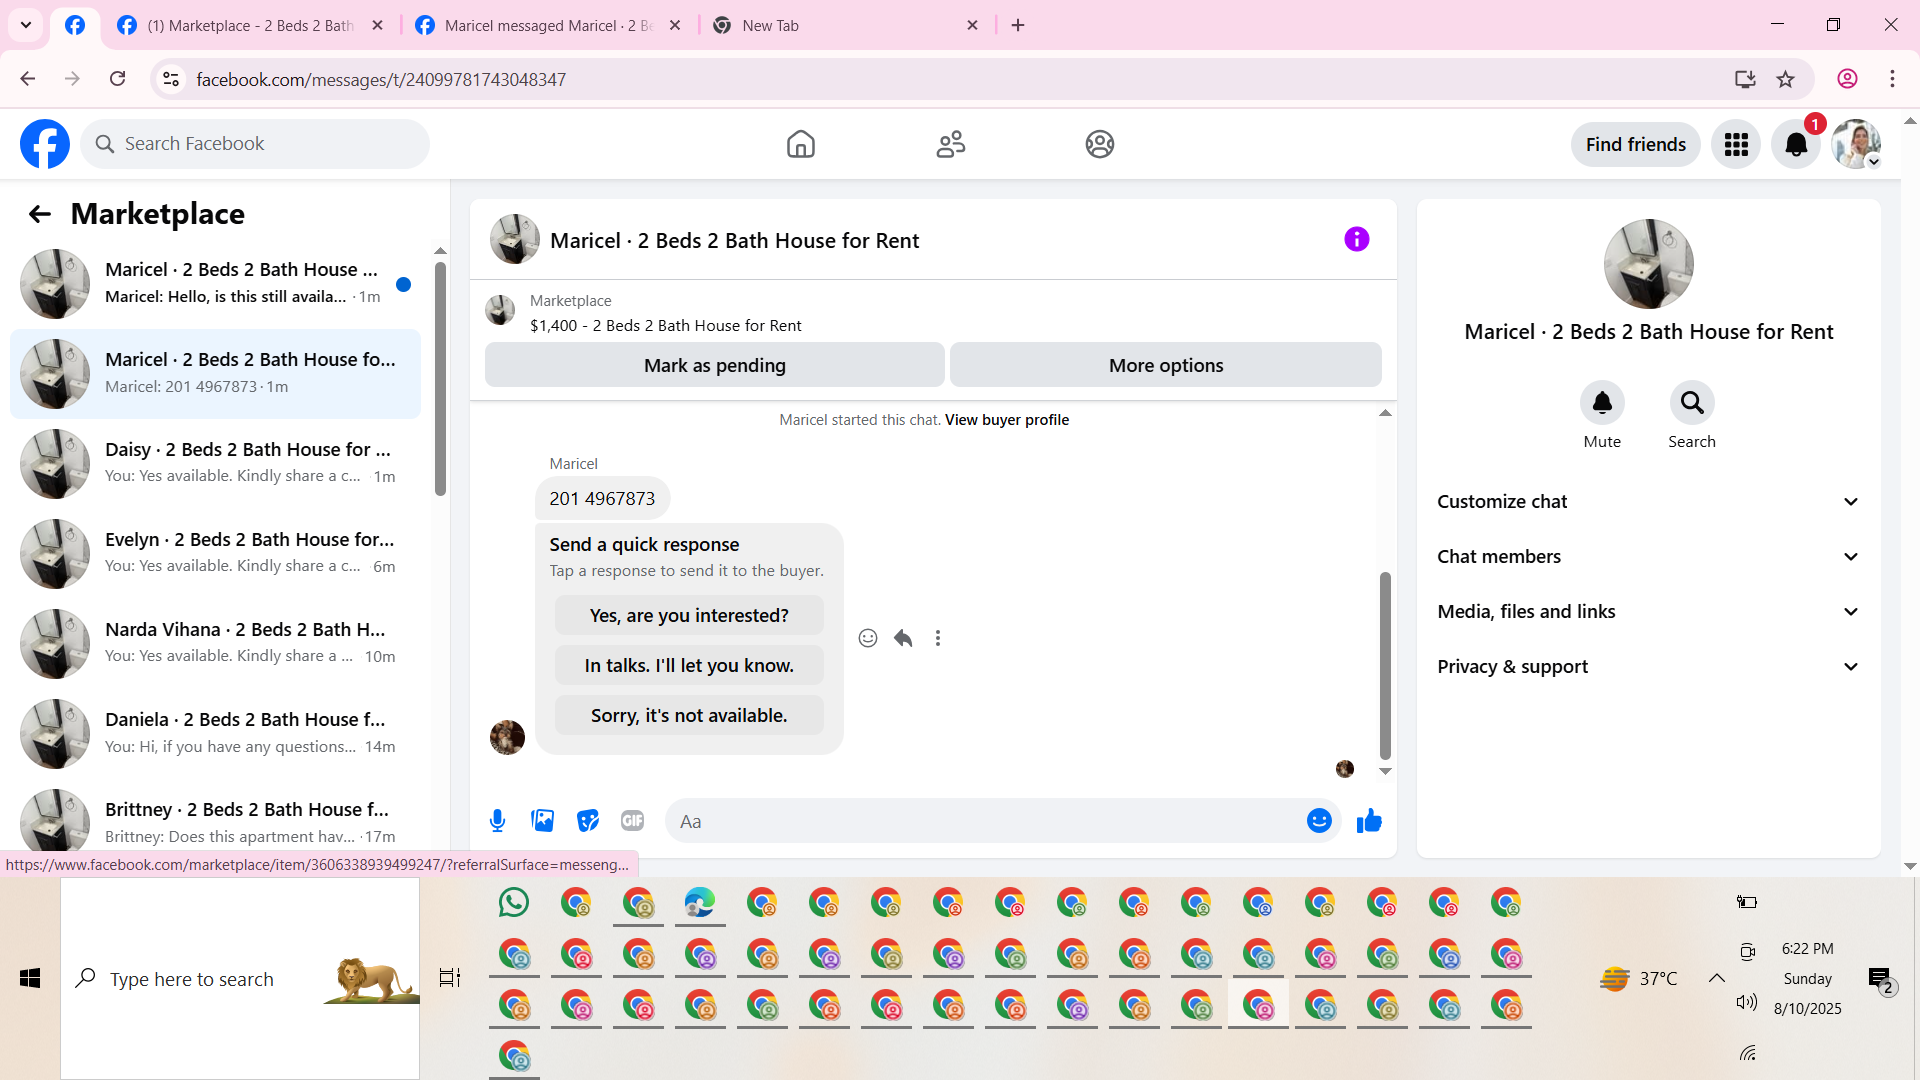The width and height of the screenshot is (1920, 1080).
Task: Open the sticker picker icon
Action: point(588,821)
